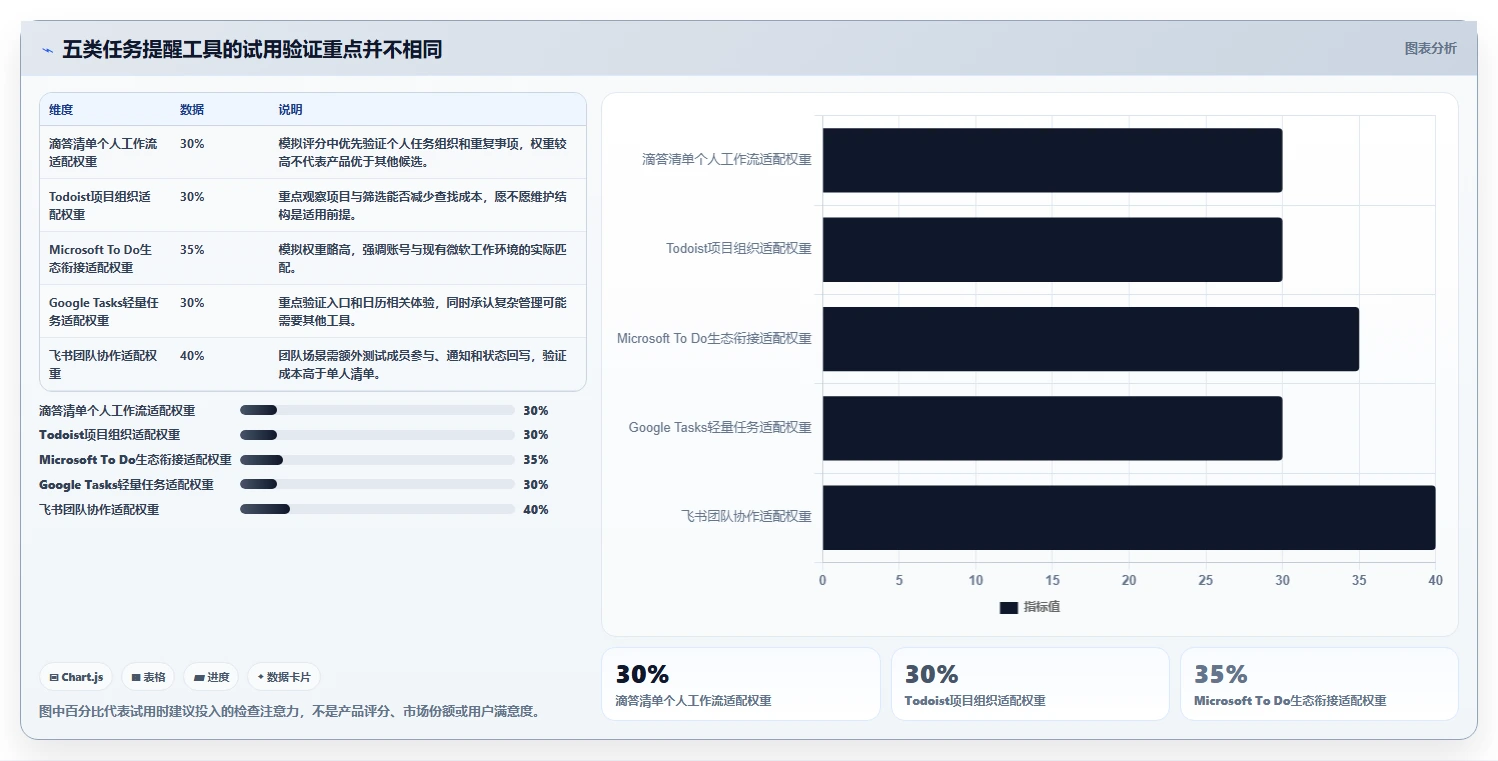Click the chart bar for 滴答清单个人工作流适配权重

tap(1052, 160)
